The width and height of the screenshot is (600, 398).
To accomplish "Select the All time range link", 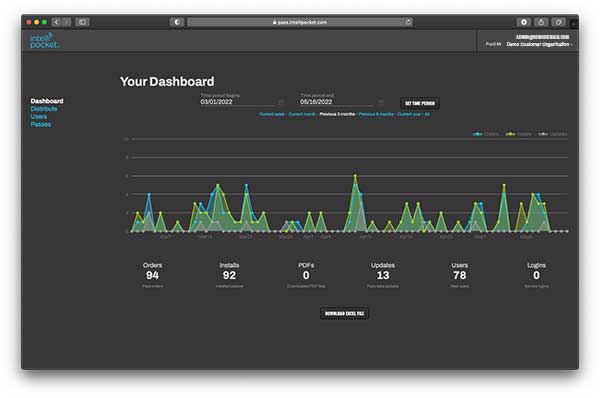I will coord(427,114).
